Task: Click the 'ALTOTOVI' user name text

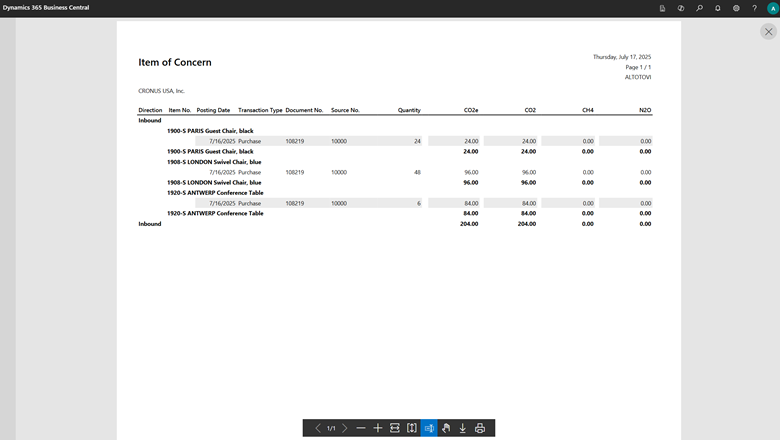Action: pos(638,77)
